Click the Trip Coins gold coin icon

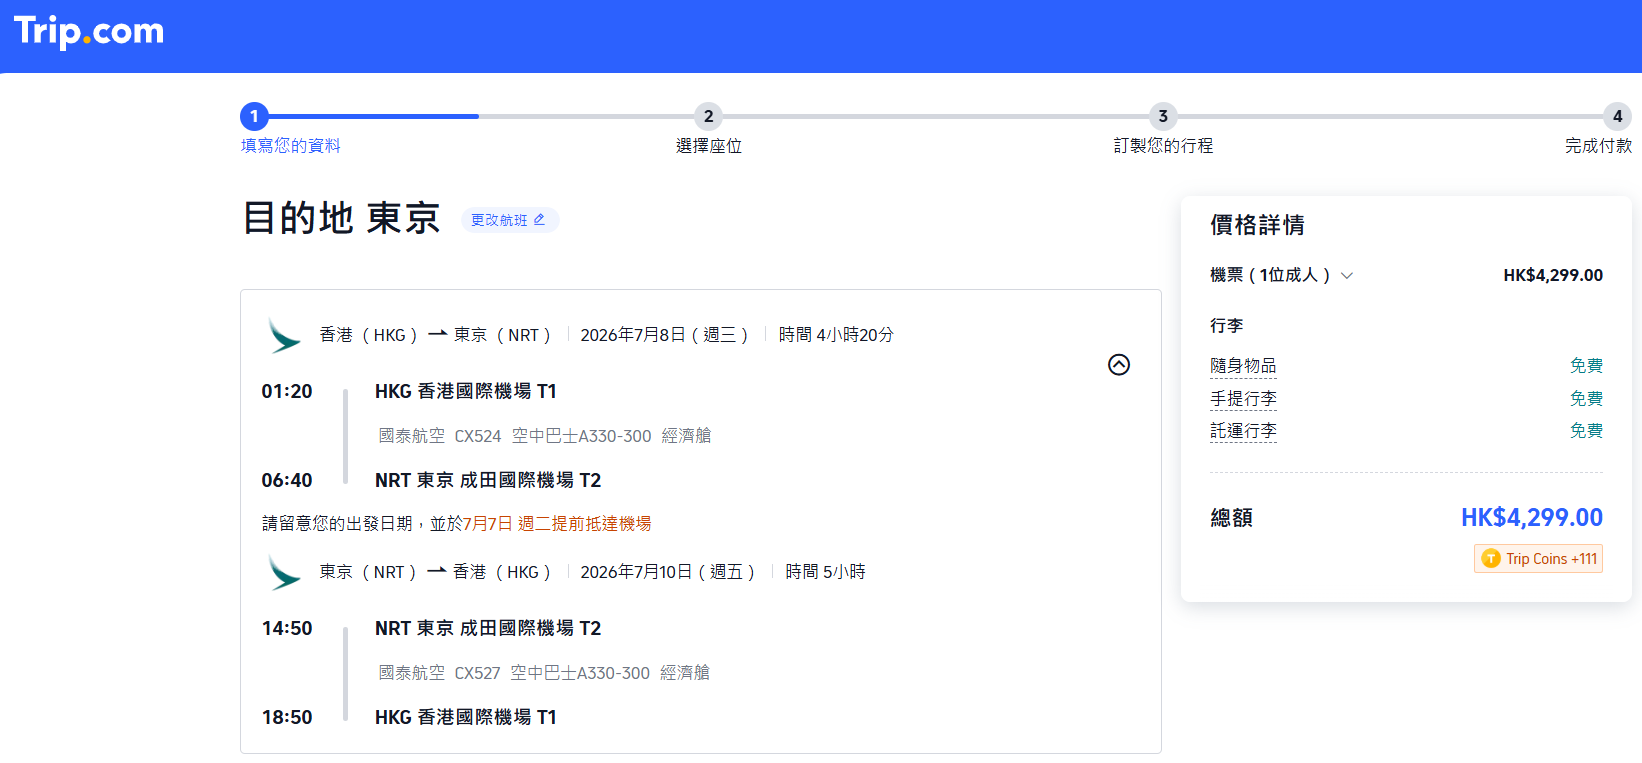(x=1490, y=559)
